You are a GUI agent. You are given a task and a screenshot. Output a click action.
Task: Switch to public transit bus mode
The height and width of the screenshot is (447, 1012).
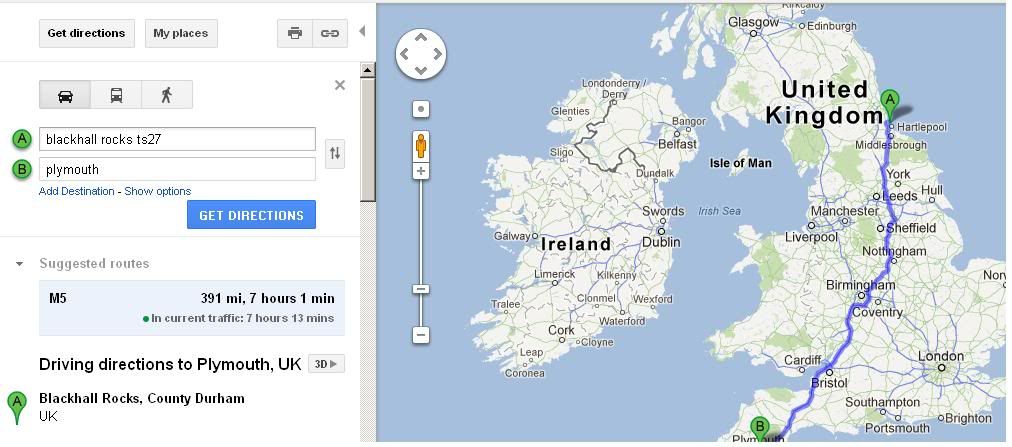click(x=116, y=95)
